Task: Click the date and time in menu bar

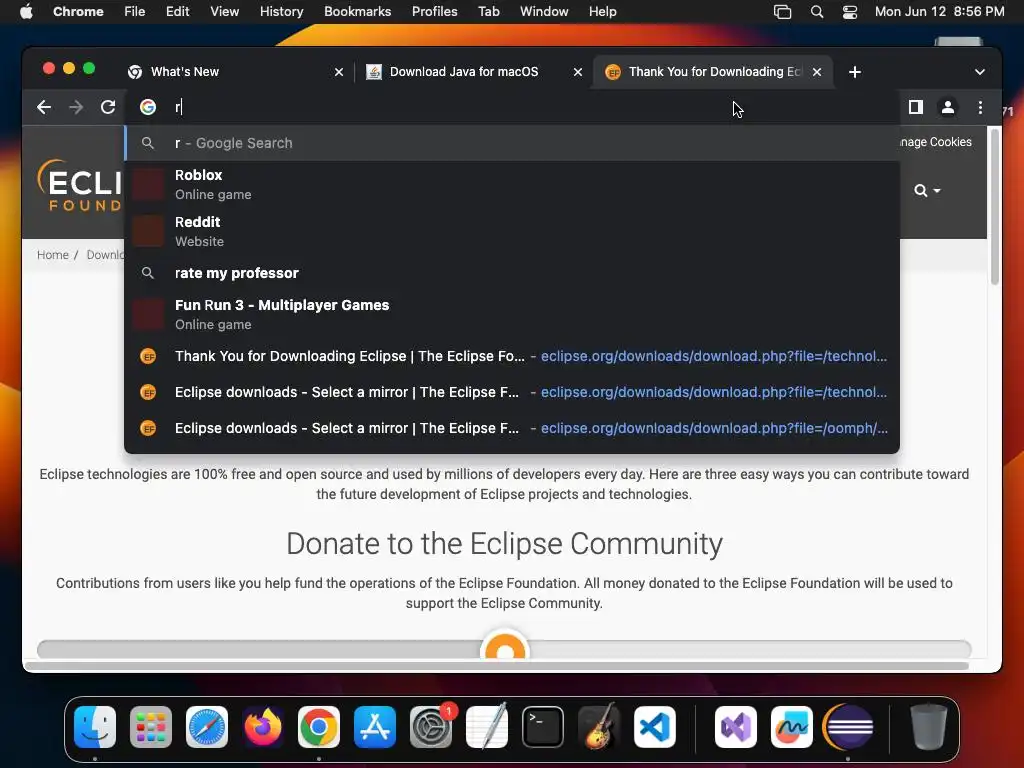Action: coord(939,11)
